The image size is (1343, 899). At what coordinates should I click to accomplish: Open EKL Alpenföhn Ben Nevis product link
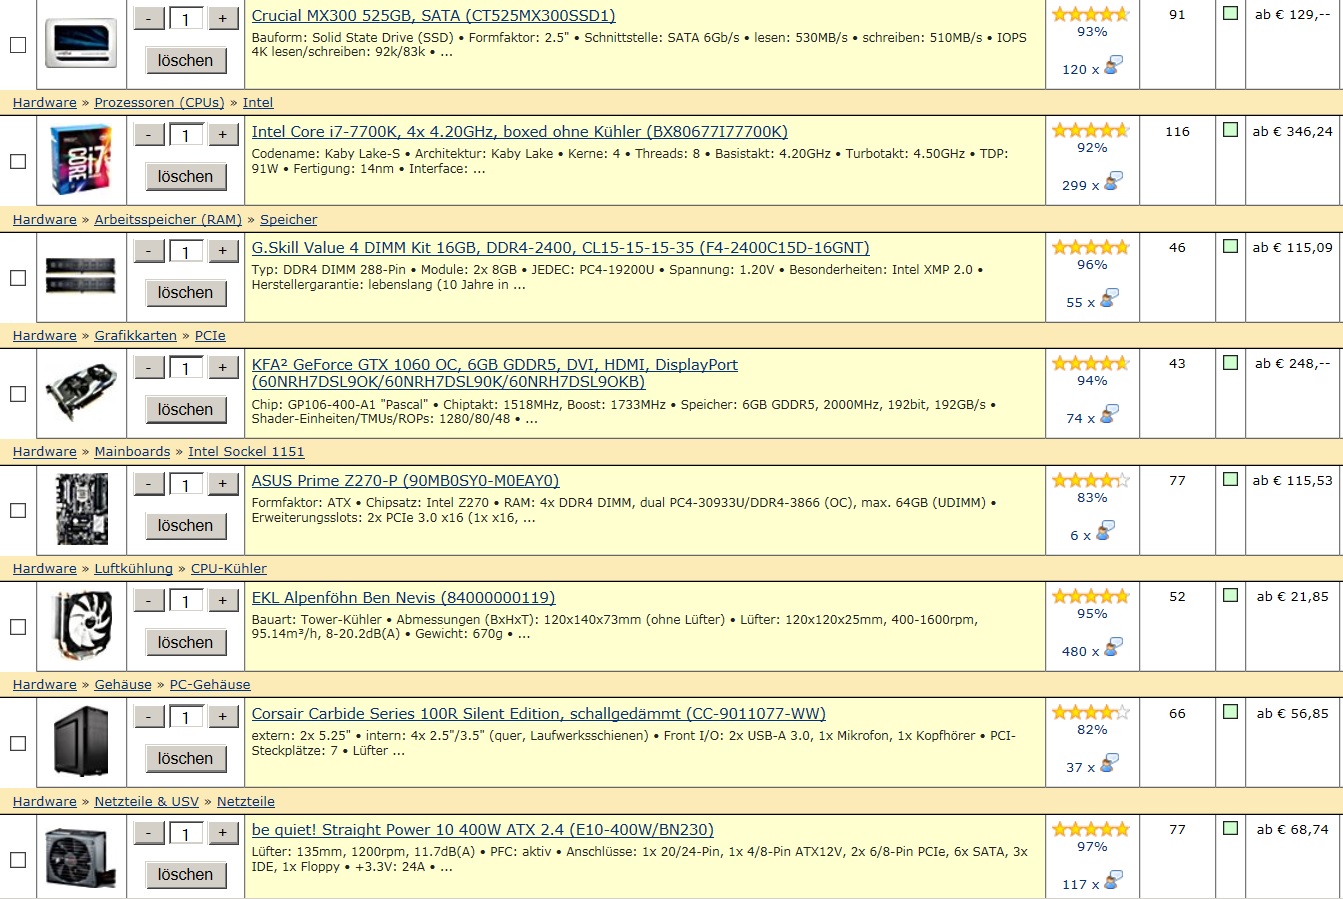pyautogui.click(x=403, y=598)
